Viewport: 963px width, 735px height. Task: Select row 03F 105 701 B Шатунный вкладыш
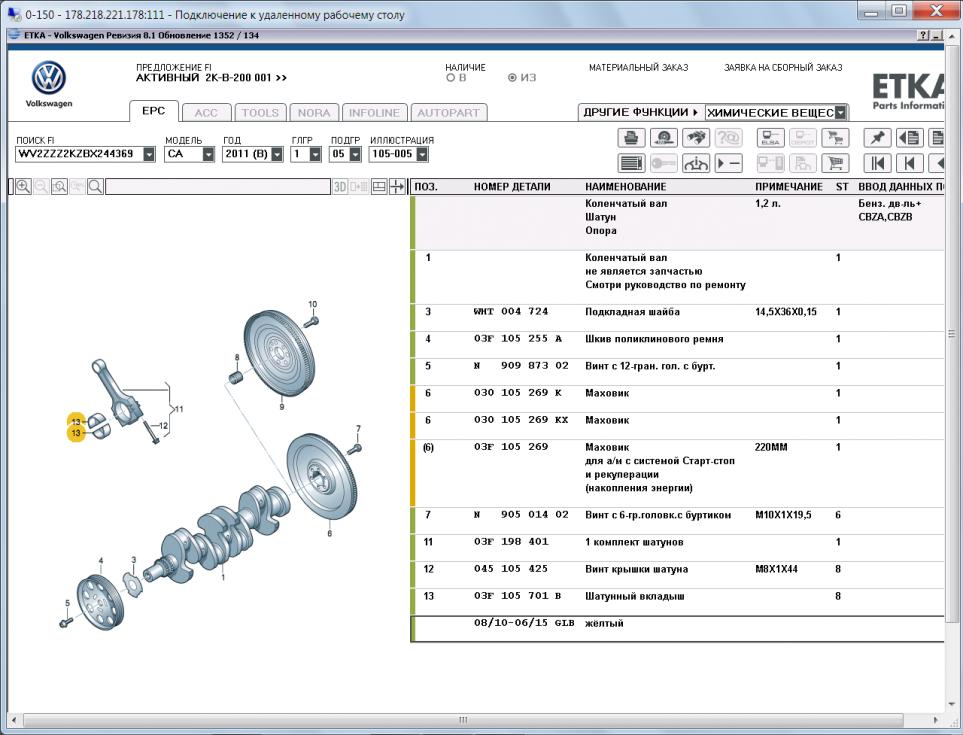point(677,602)
